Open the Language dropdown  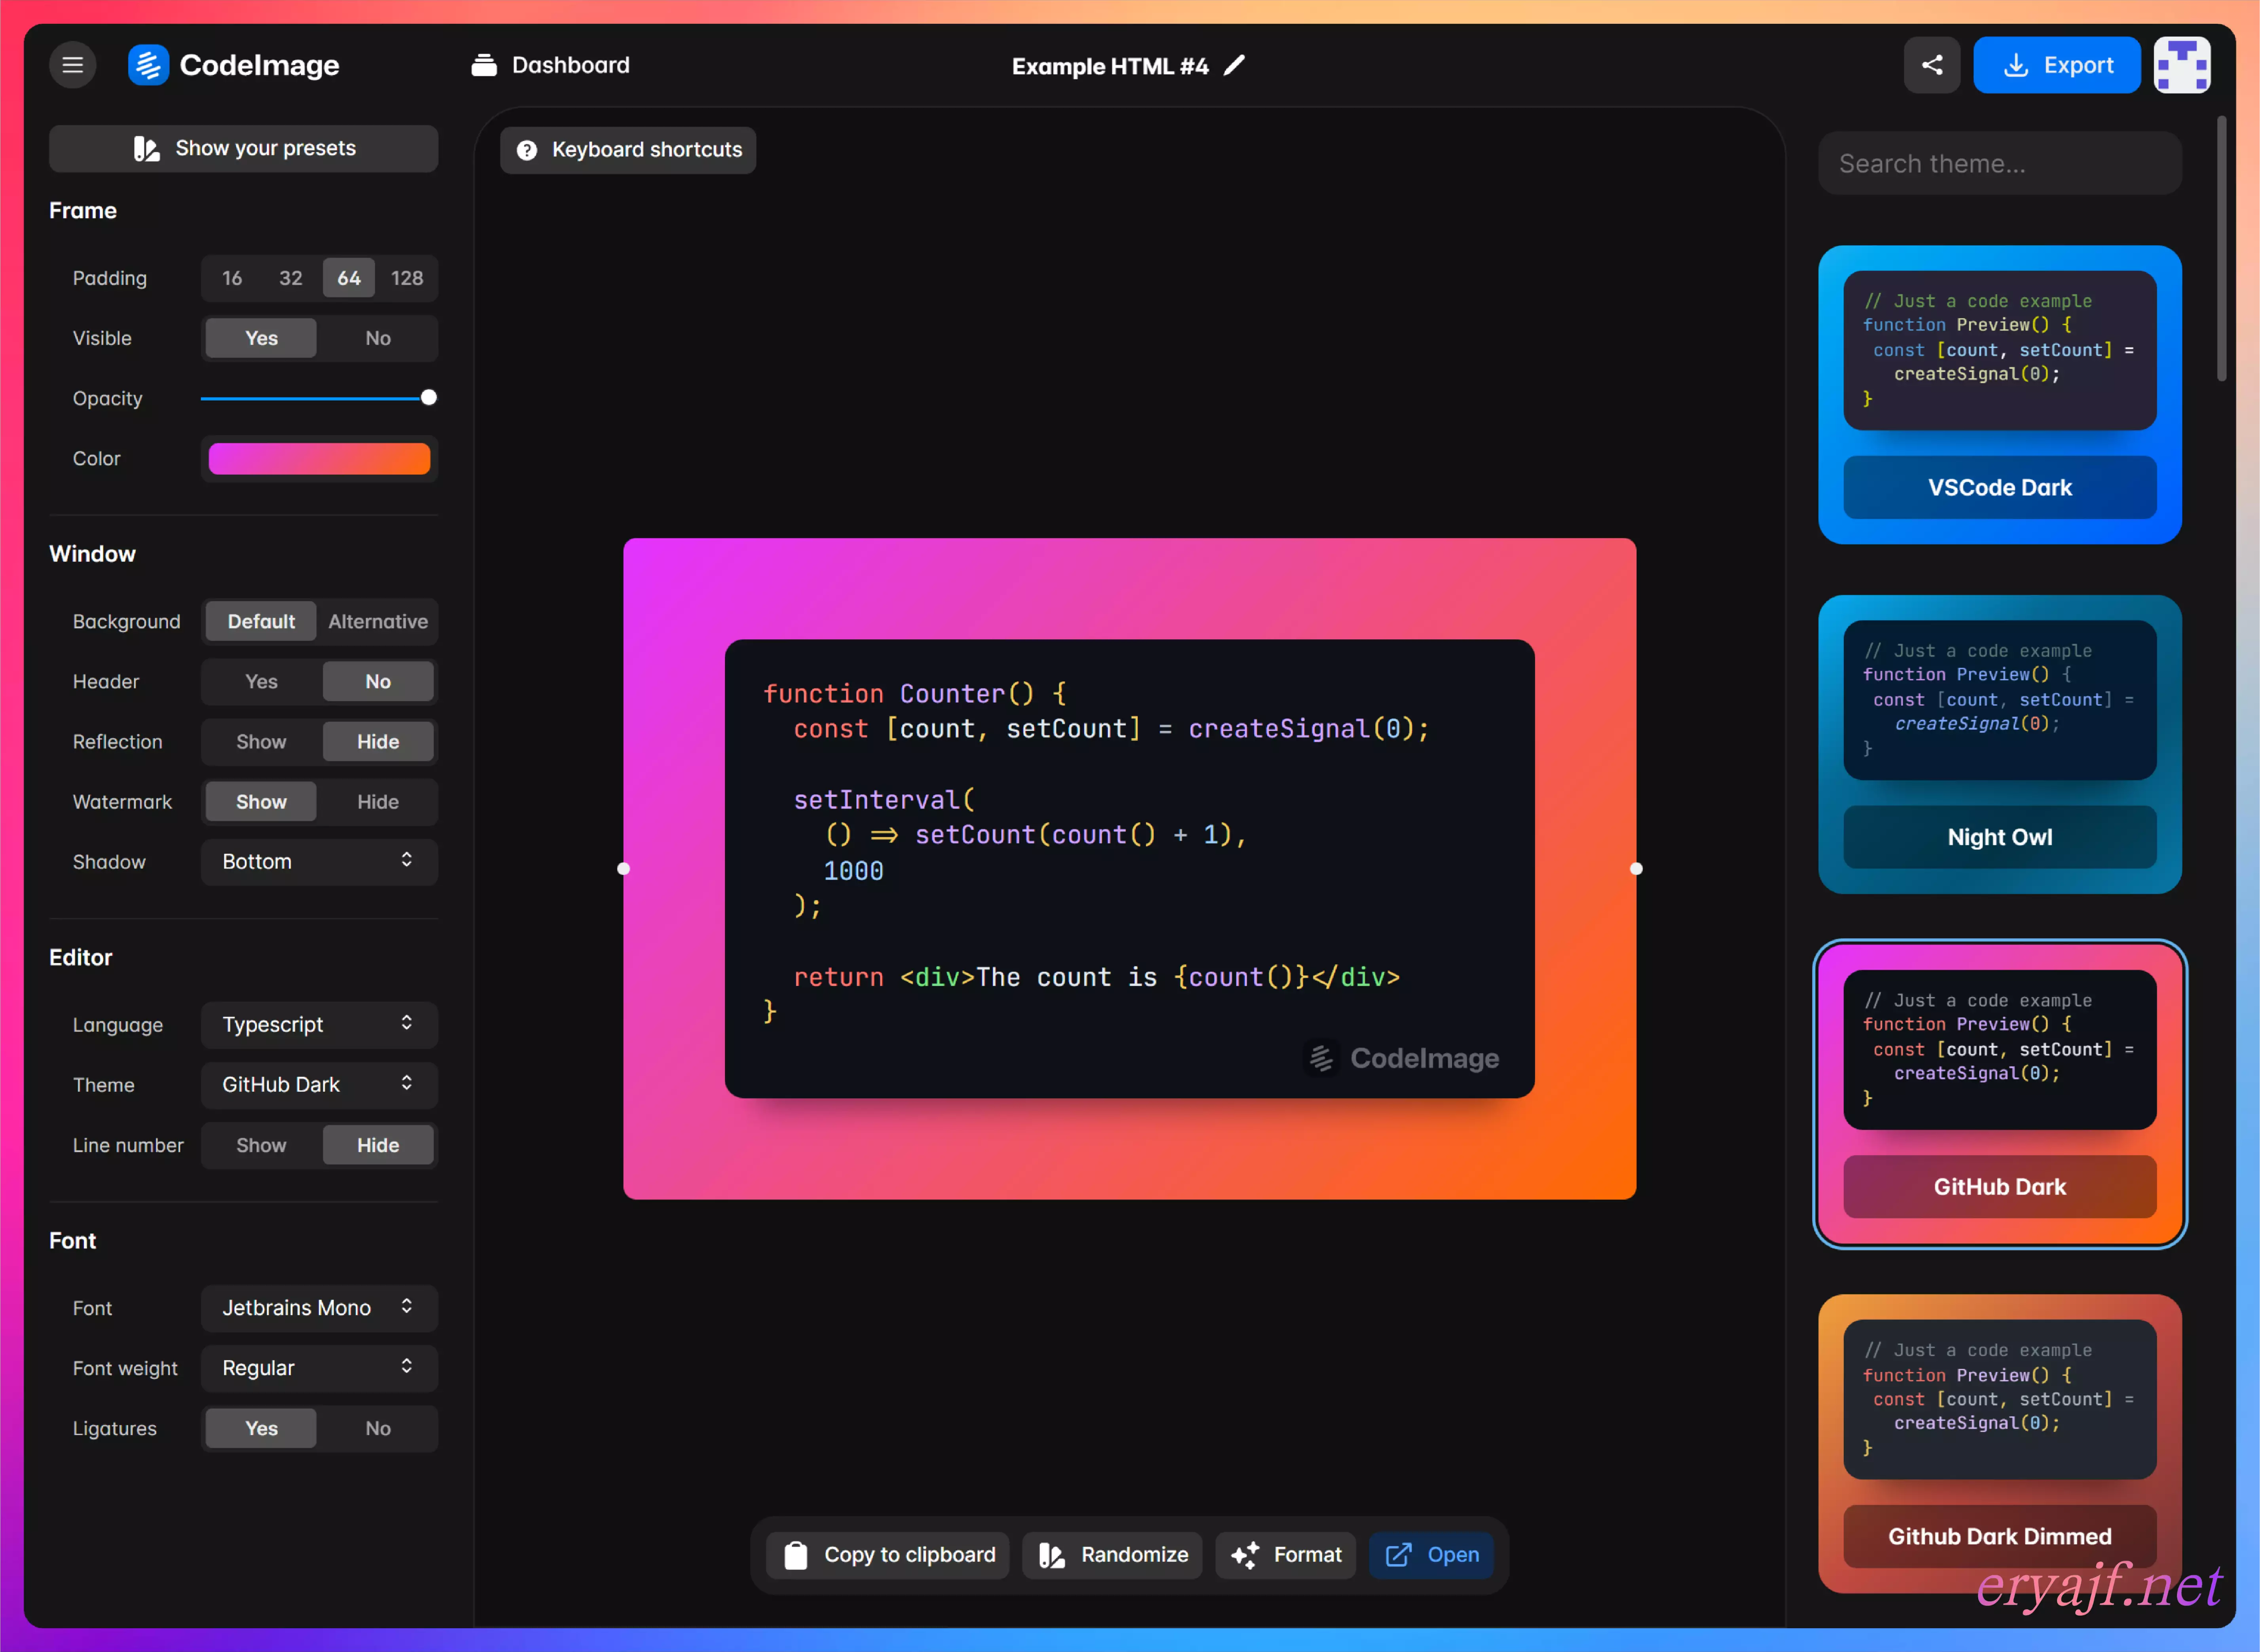pyautogui.click(x=319, y=1025)
